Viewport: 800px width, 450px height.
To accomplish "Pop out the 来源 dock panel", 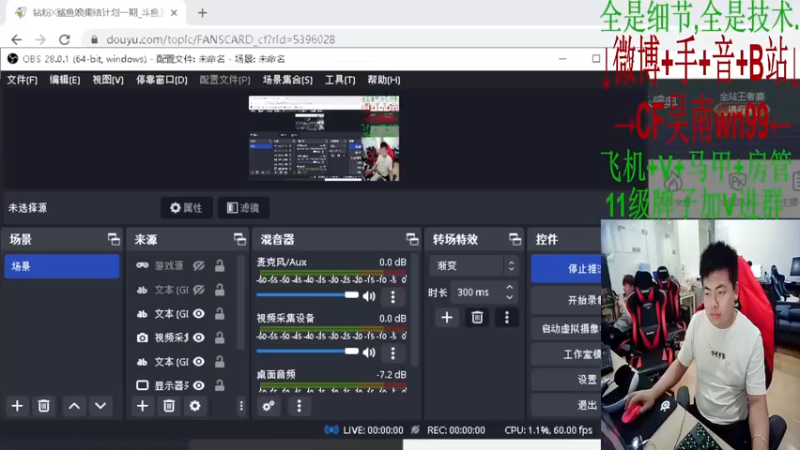I will (x=239, y=239).
